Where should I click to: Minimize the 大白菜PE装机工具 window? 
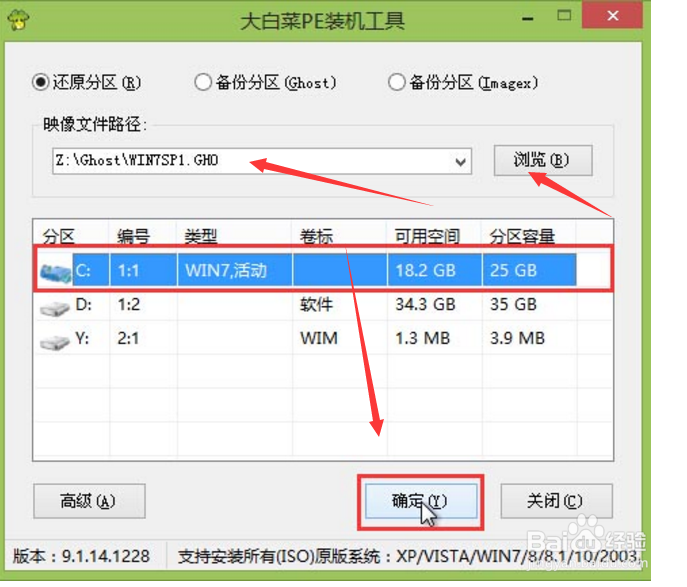tap(528, 18)
